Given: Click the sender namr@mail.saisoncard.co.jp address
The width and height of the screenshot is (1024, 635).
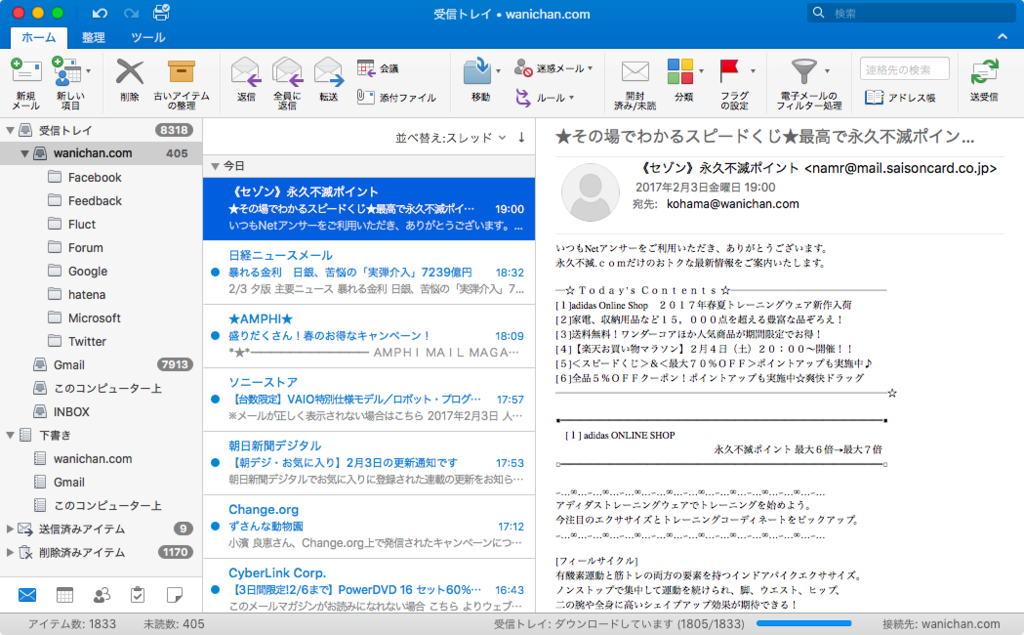Looking at the screenshot, I should tap(901, 169).
